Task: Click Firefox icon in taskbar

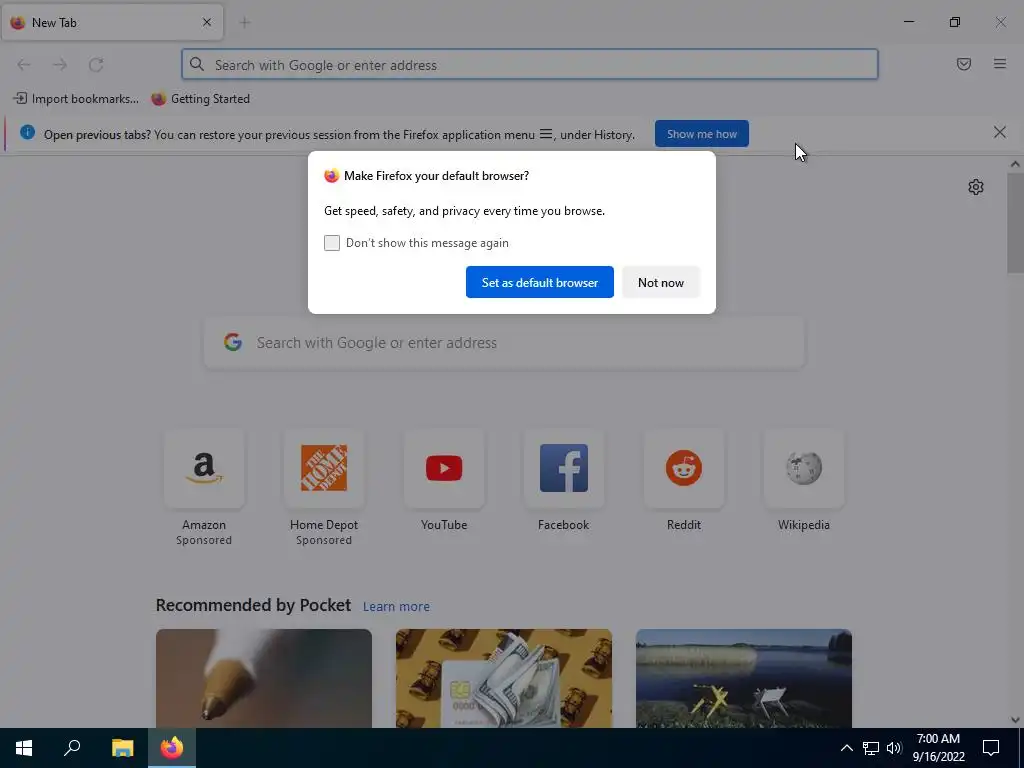Action: [x=172, y=748]
